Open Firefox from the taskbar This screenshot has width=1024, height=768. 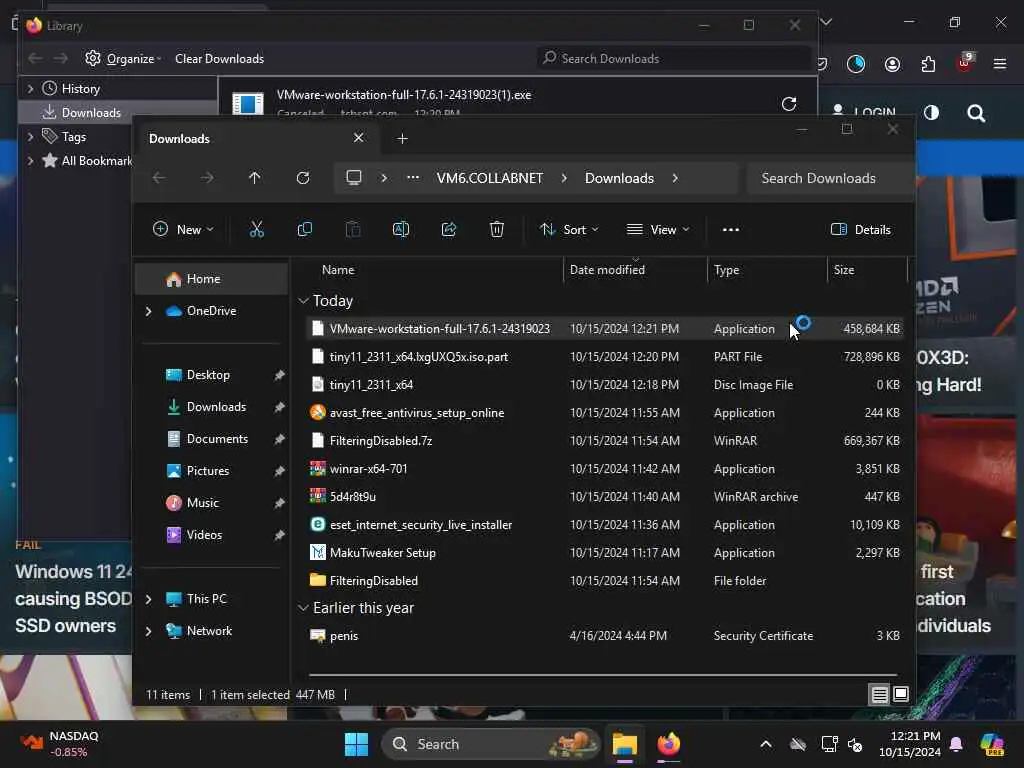(669, 744)
